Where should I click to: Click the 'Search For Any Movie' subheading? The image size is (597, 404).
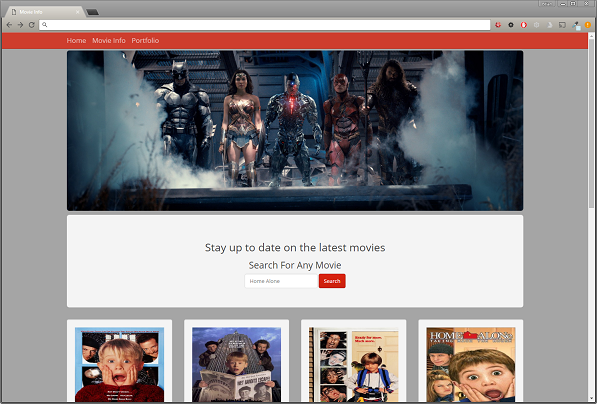pos(295,265)
